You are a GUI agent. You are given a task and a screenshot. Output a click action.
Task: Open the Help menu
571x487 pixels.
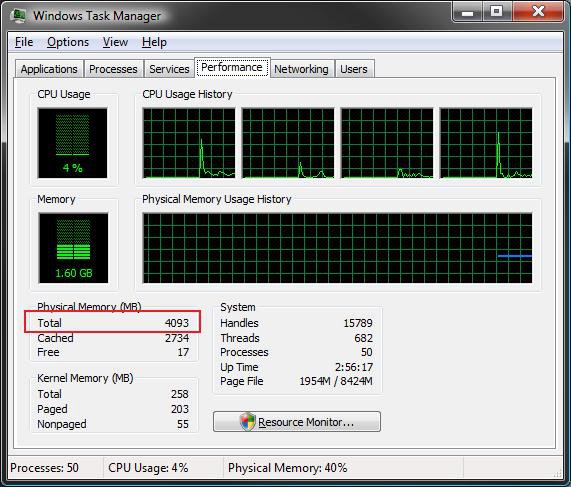(x=154, y=42)
